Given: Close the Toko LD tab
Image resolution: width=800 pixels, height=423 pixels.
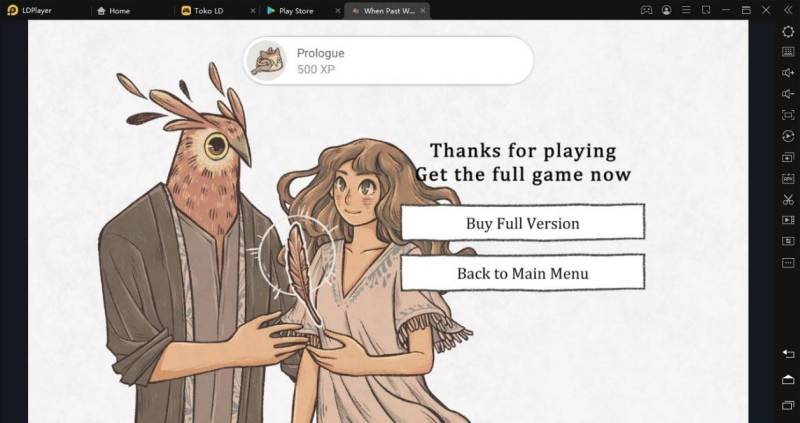Looking at the screenshot, I should pyautogui.click(x=253, y=11).
